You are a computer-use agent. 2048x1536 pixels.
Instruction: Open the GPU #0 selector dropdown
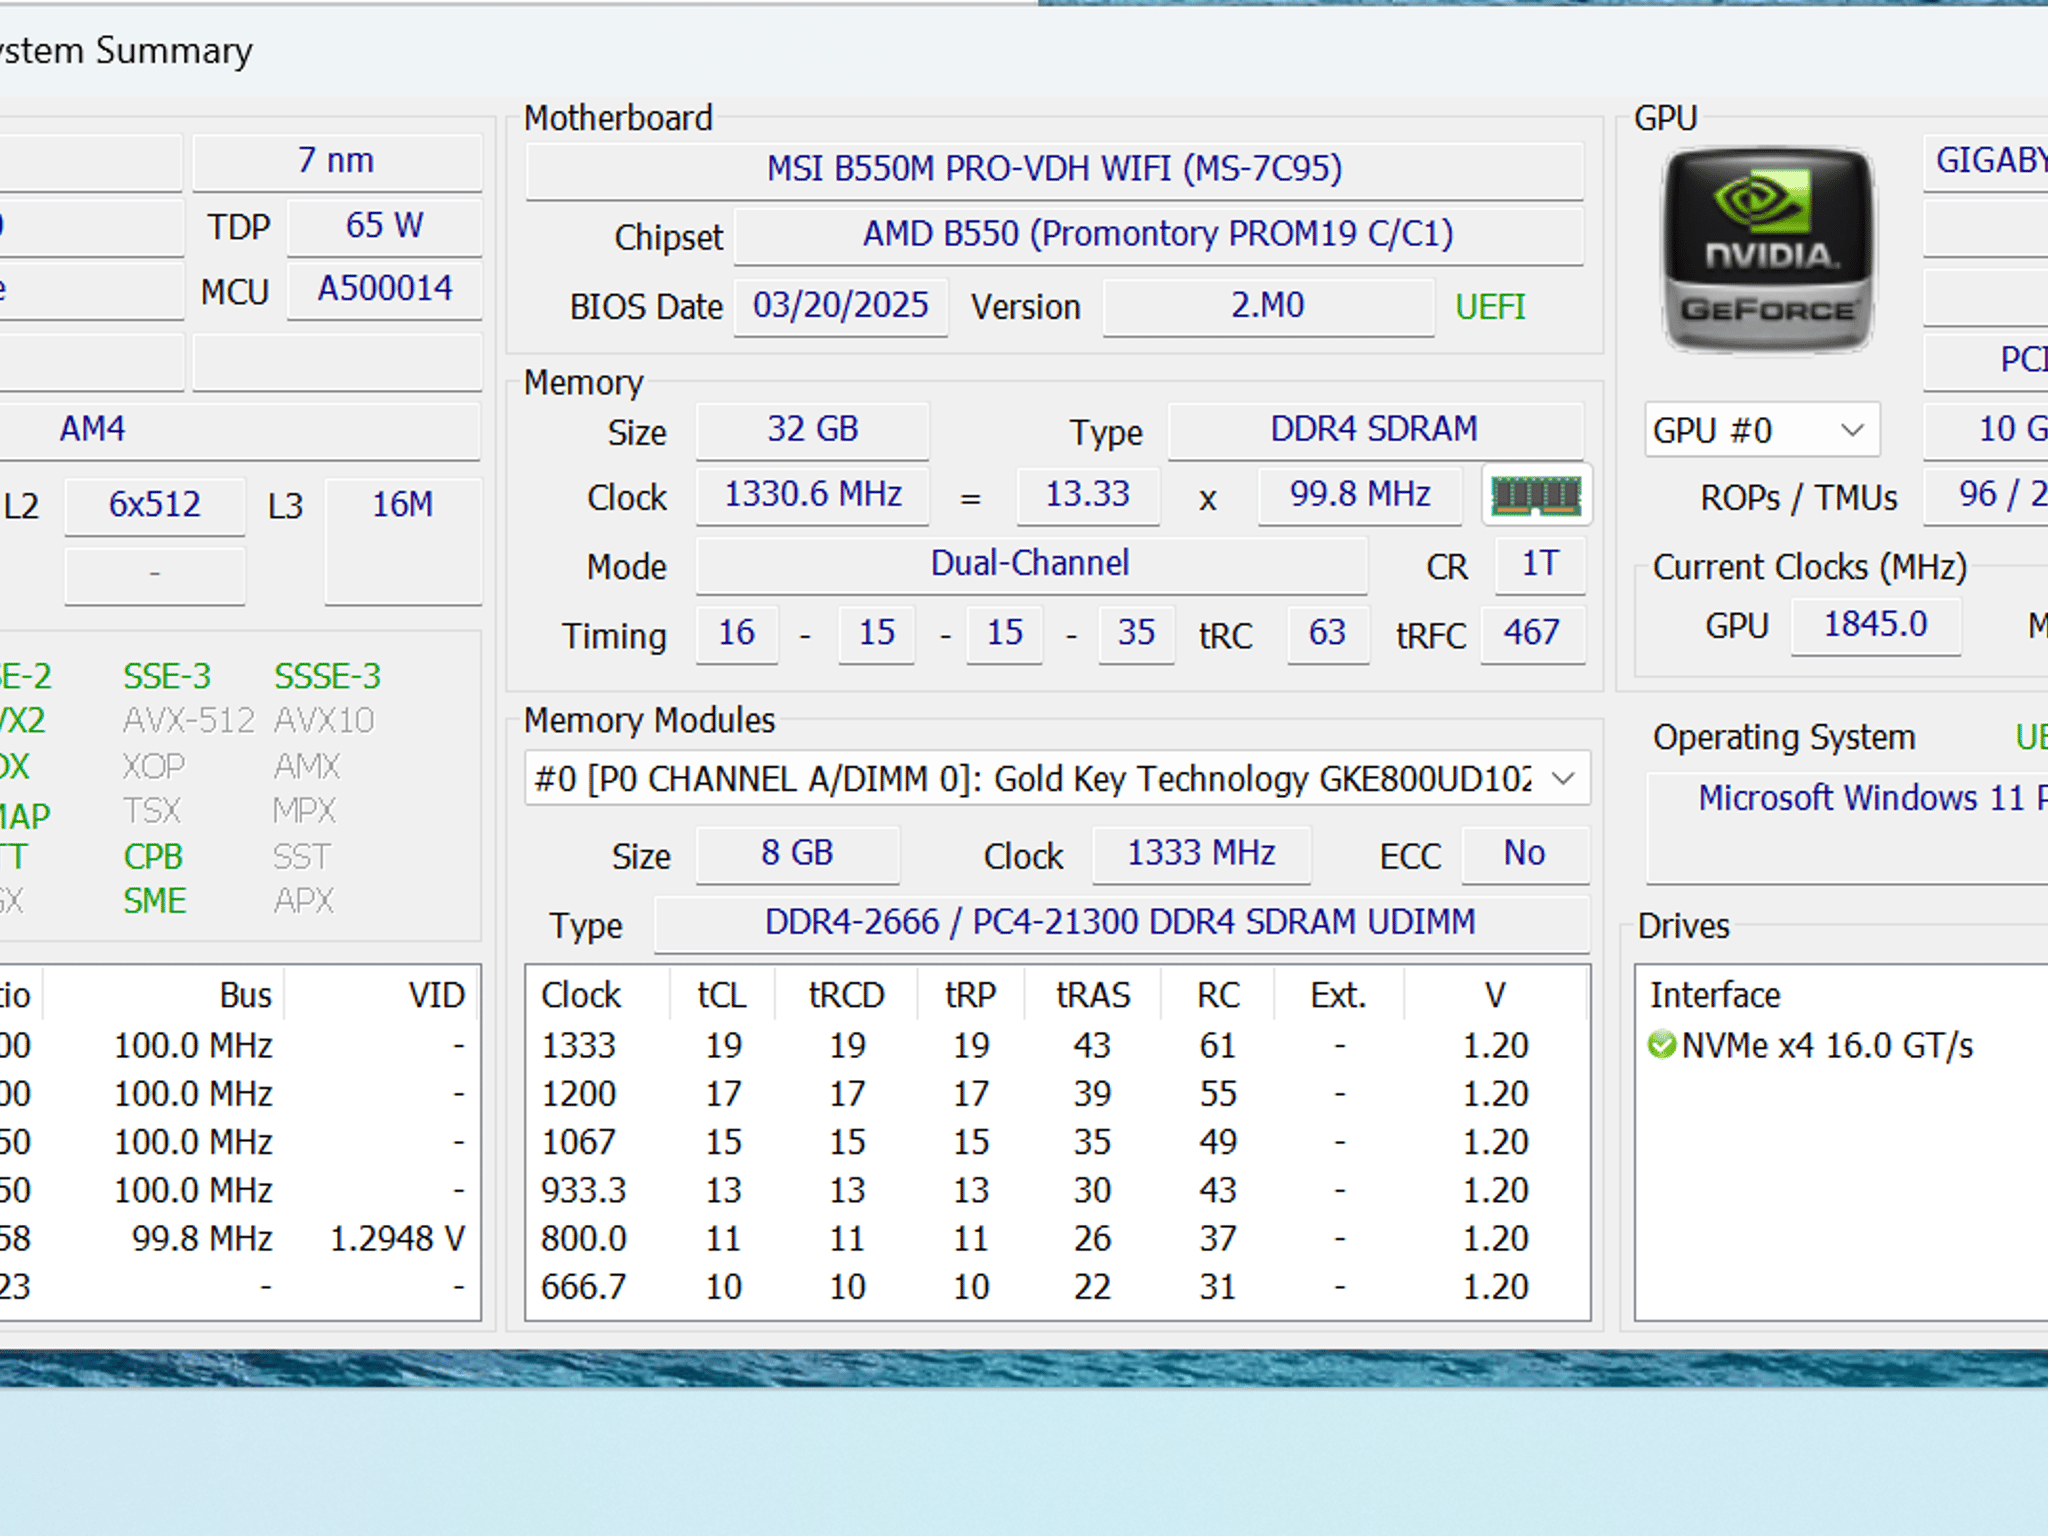(x=1762, y=430)
